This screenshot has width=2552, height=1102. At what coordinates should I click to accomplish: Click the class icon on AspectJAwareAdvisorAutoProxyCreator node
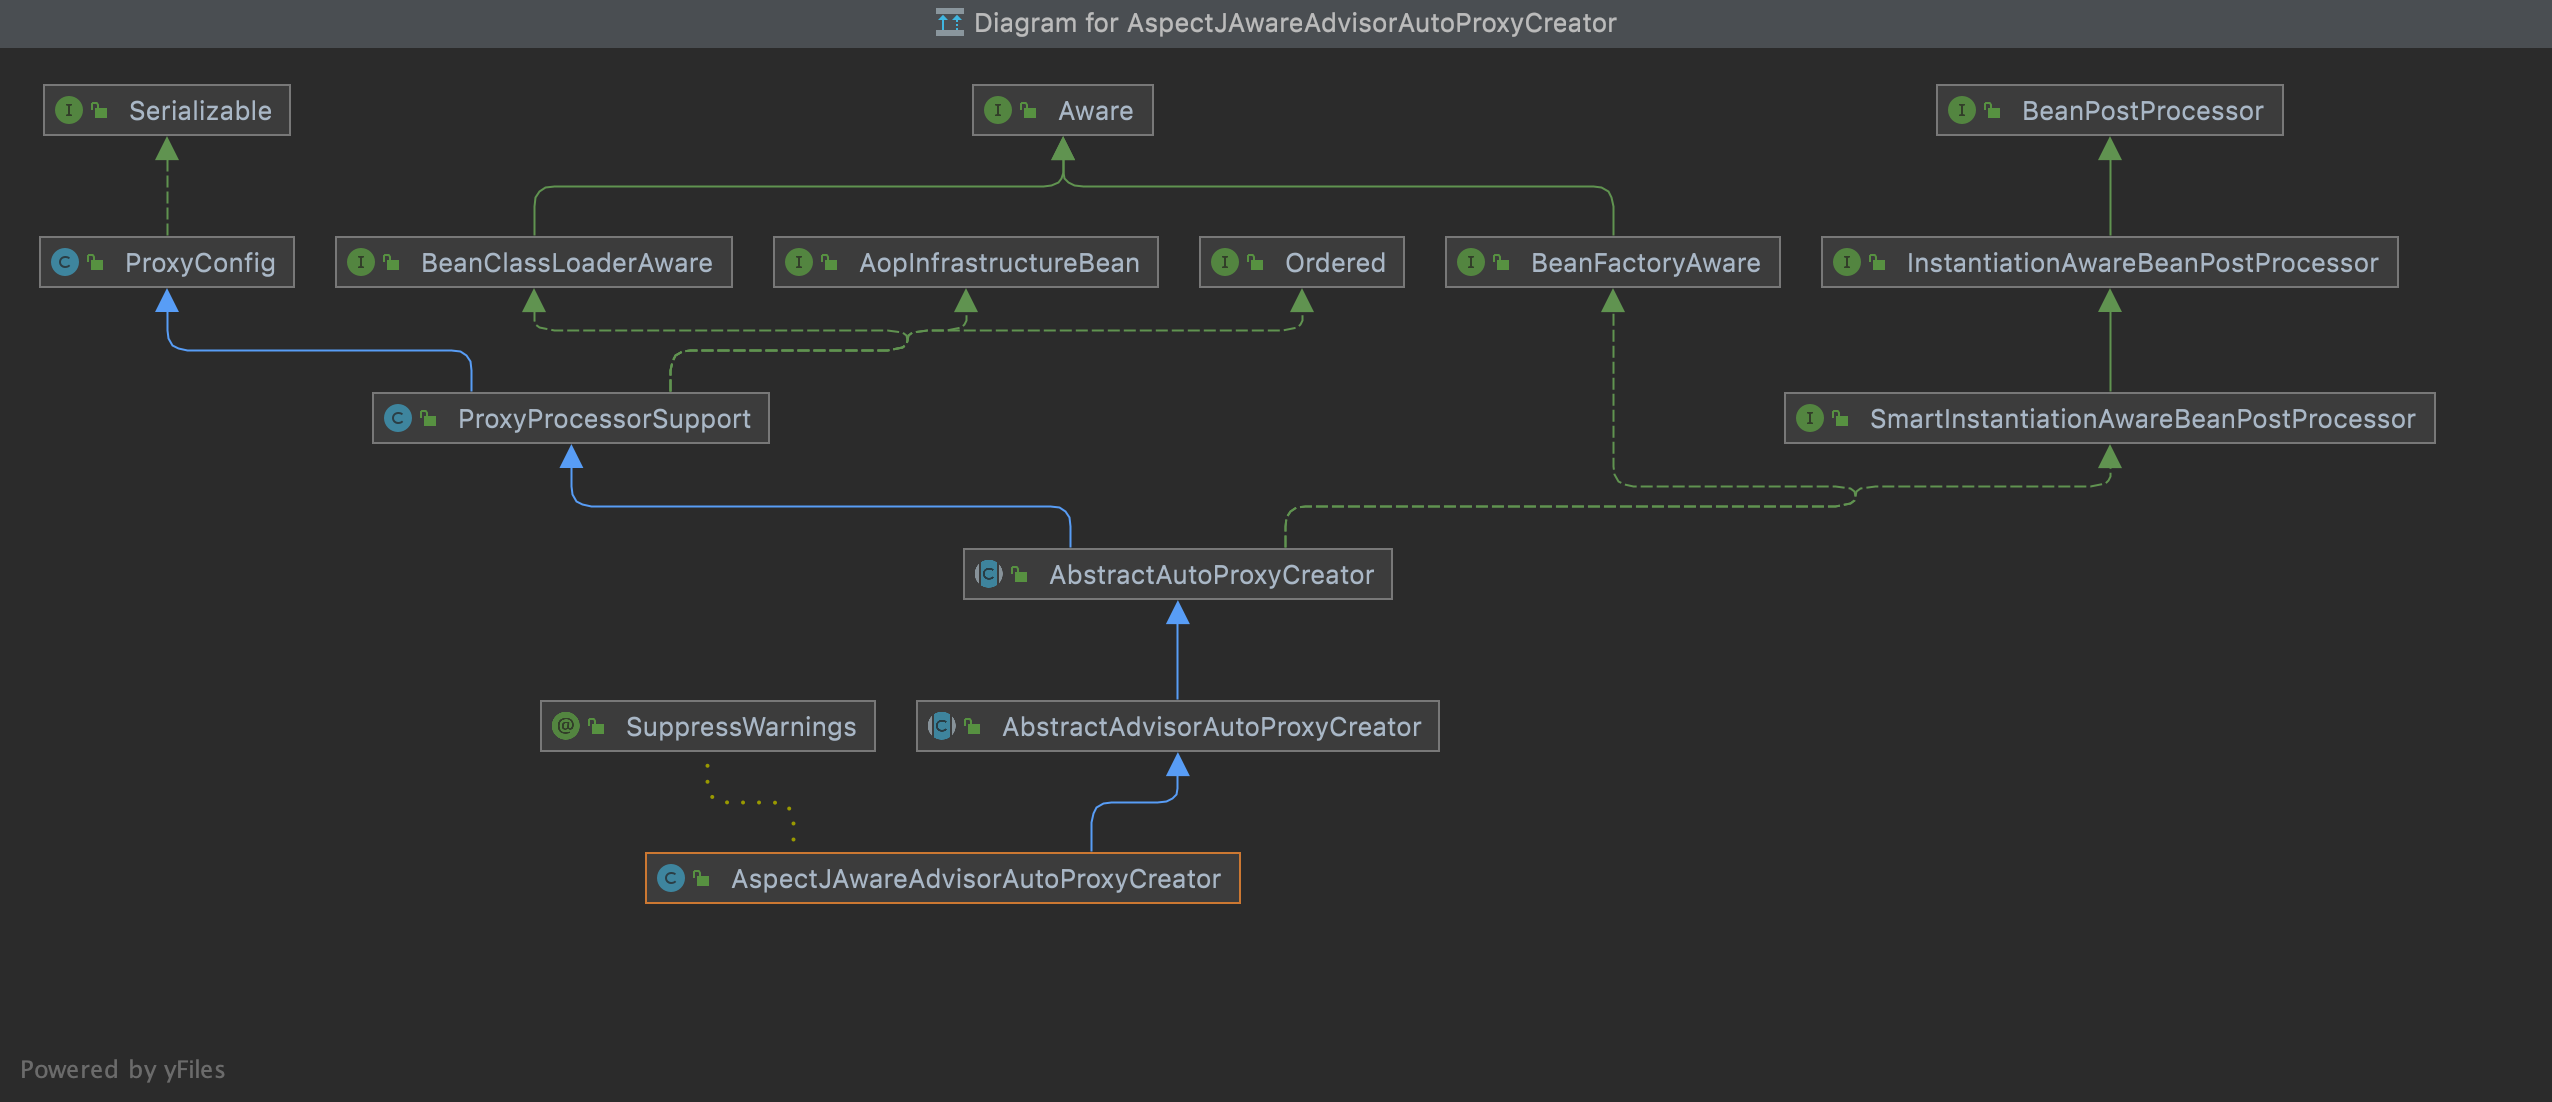coord(672,878)
